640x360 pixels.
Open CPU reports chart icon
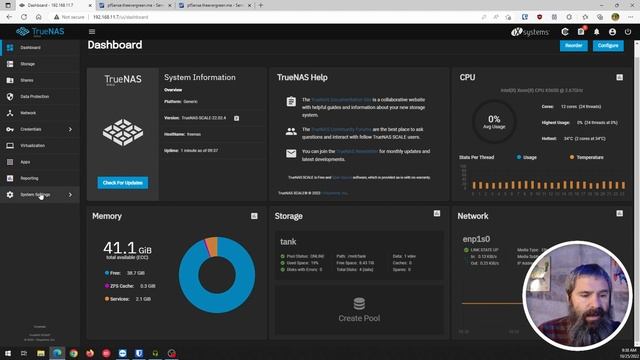[x=619, y=77]
